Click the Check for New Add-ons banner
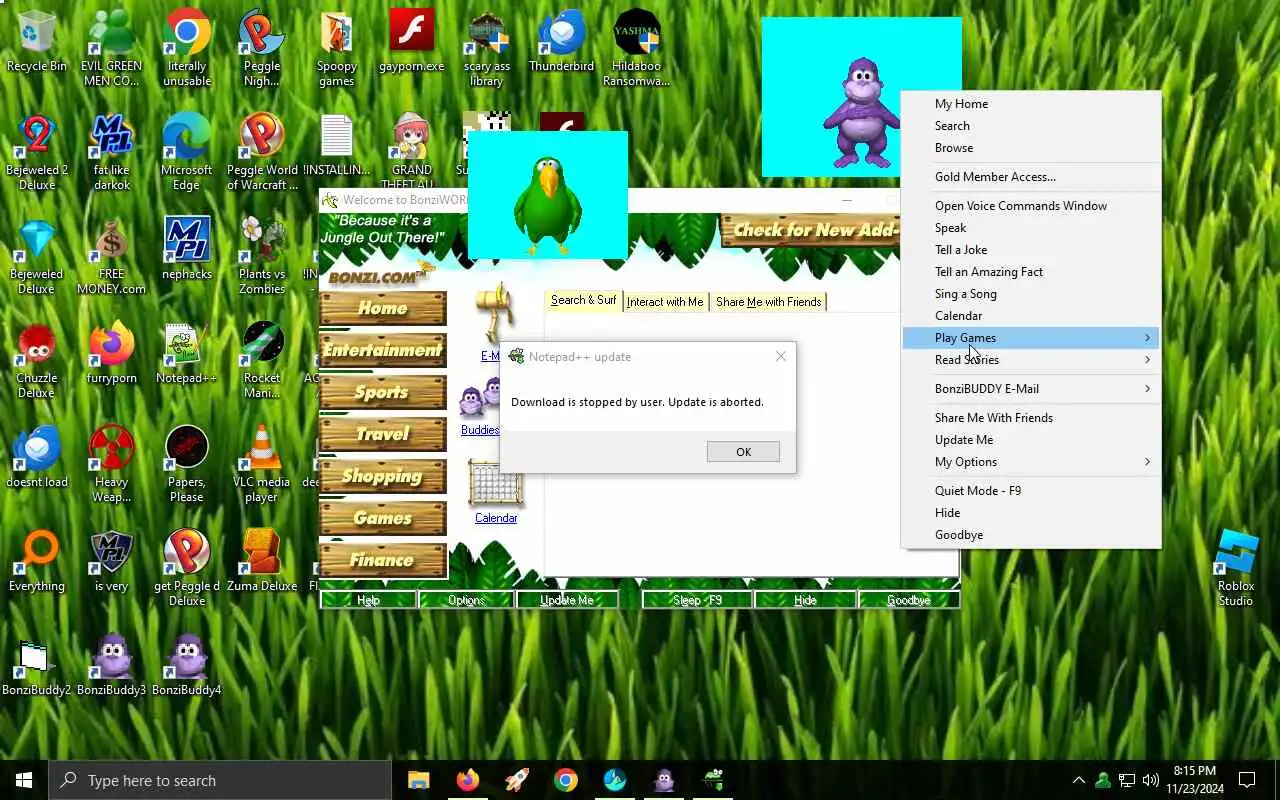 [812, 231]
